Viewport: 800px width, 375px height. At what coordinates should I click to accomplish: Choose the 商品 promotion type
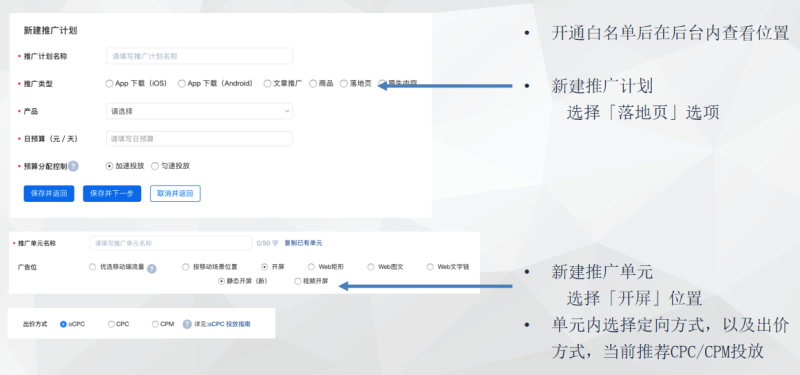pyautogui.click(x=313, y=84)
